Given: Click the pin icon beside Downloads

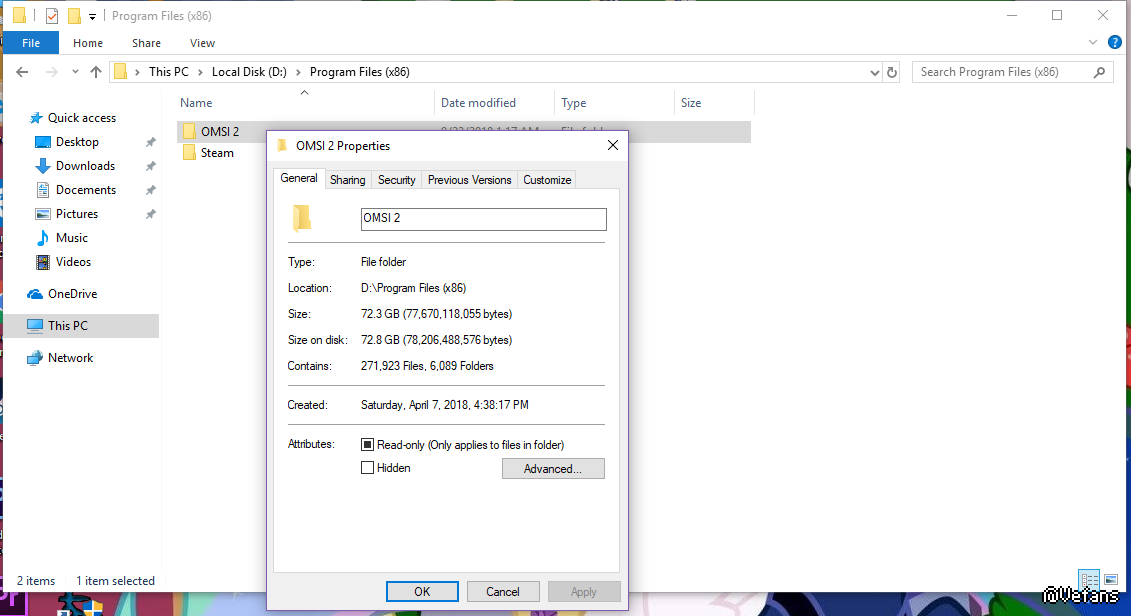Looking at the screenshot, I should click(150, 167).
